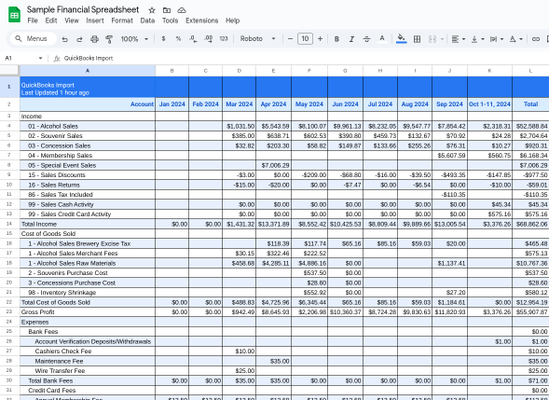Image resolution: width=549 pixels, height=400 pixels.
Task: Print the spreadsheet
Action: (95, 39)
